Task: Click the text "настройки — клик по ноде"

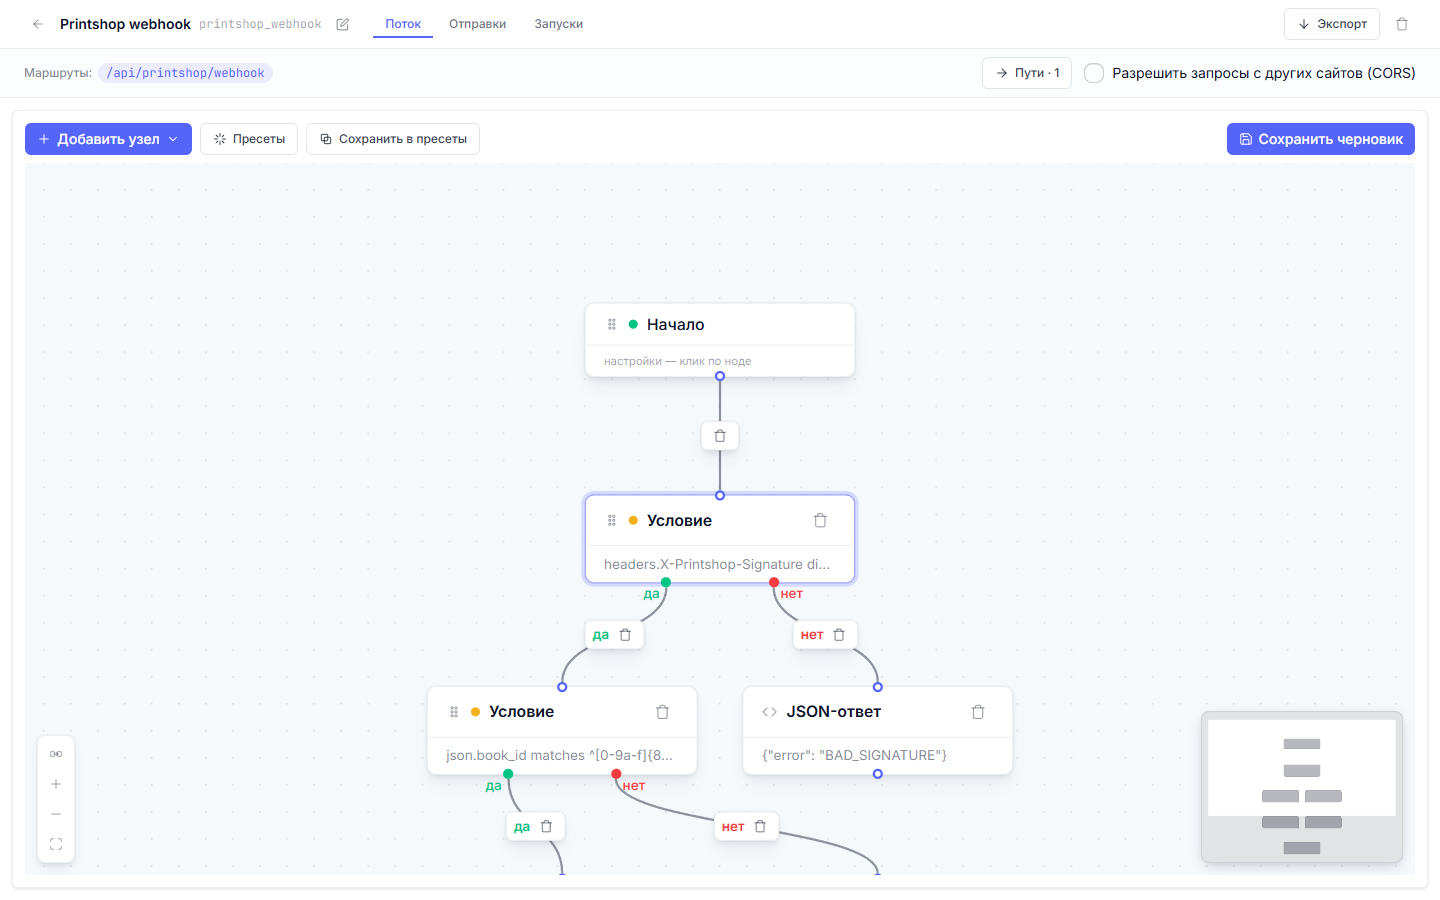Action: [678, 361]
